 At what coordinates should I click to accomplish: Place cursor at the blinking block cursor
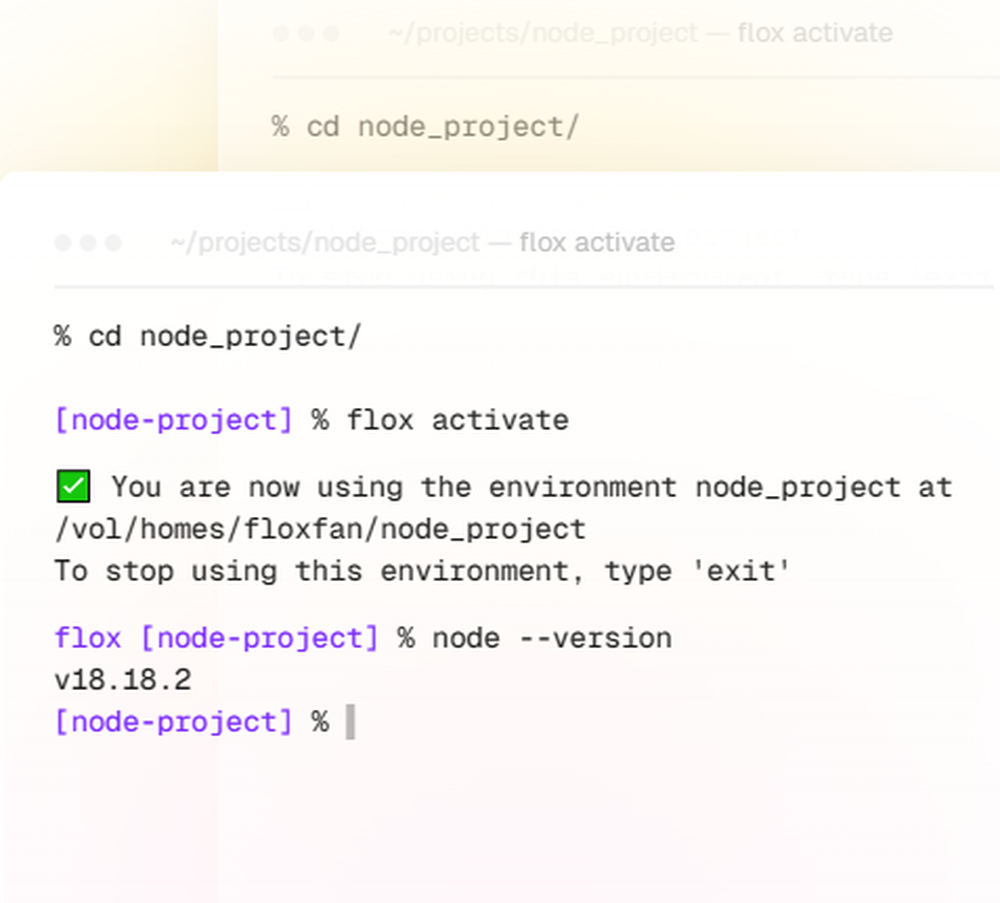pyautogui.click(x=350, y=722)
